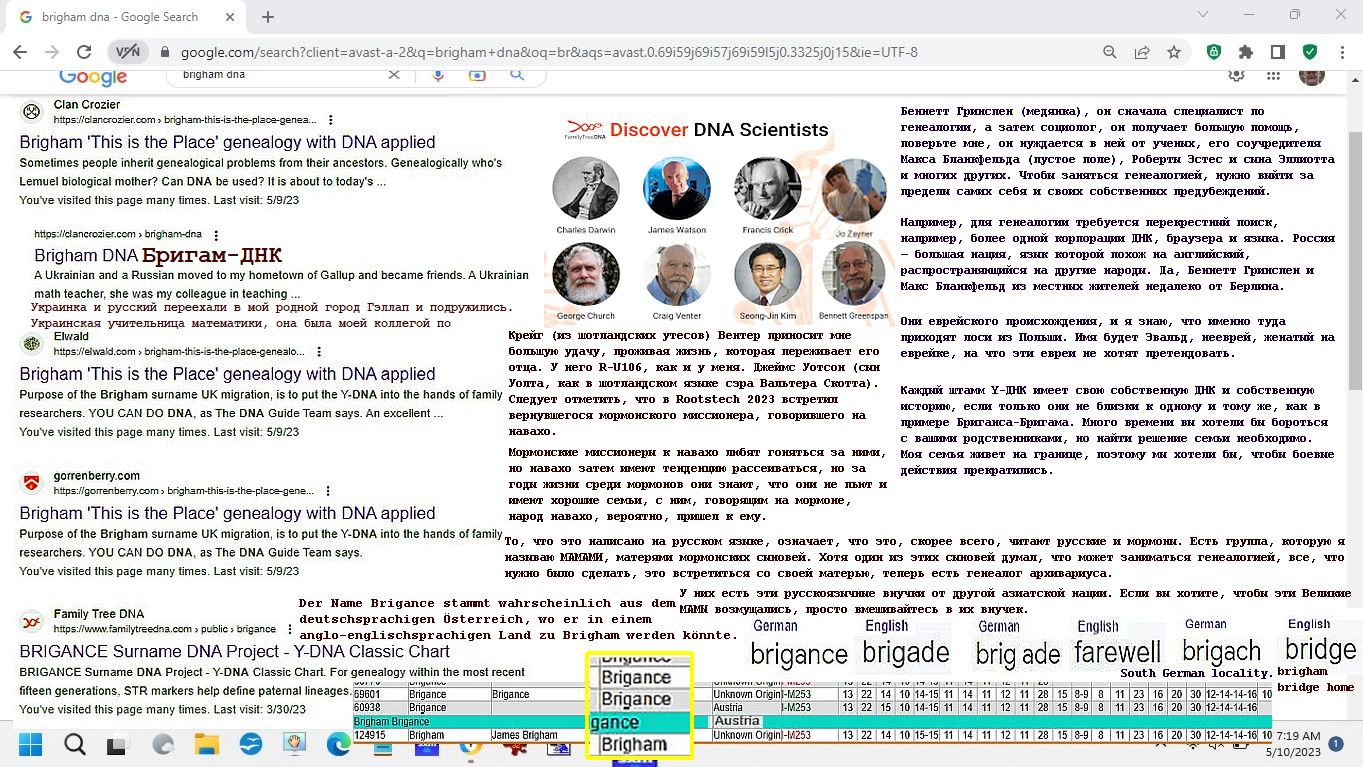Viewport: 1363px width, 767px height.
Task: Click kit number 124915 in the table
Action: pyautogui.click(x=369, y=735)
